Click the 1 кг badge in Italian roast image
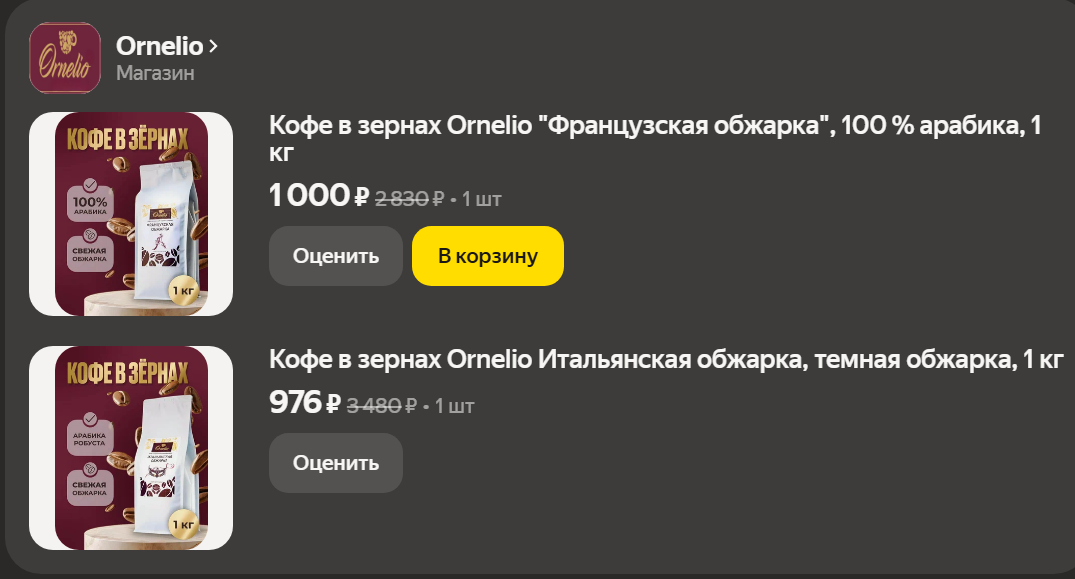Image resolution: width=1075 pixels, height=579 pixels. [x=184, y=523]
